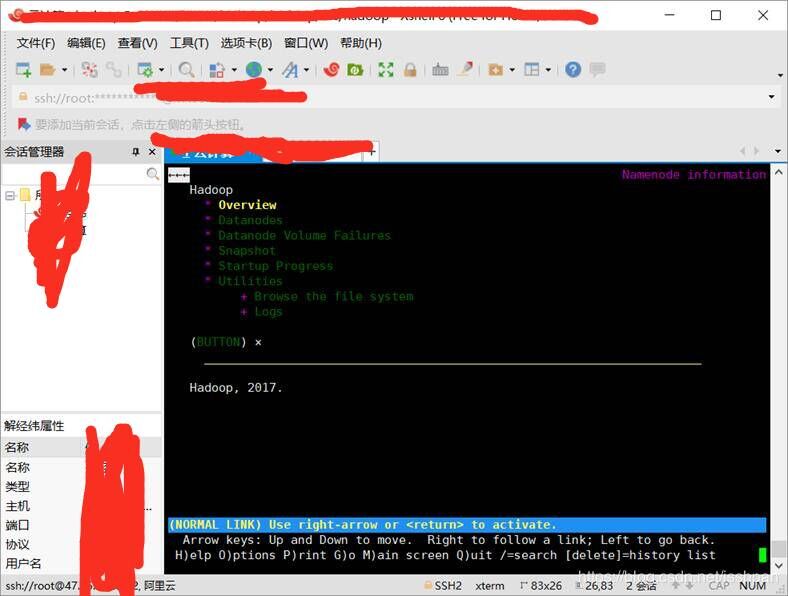Click the highlighter pen icon
This screenshot has height=596, width=788.
pos(465,69)
